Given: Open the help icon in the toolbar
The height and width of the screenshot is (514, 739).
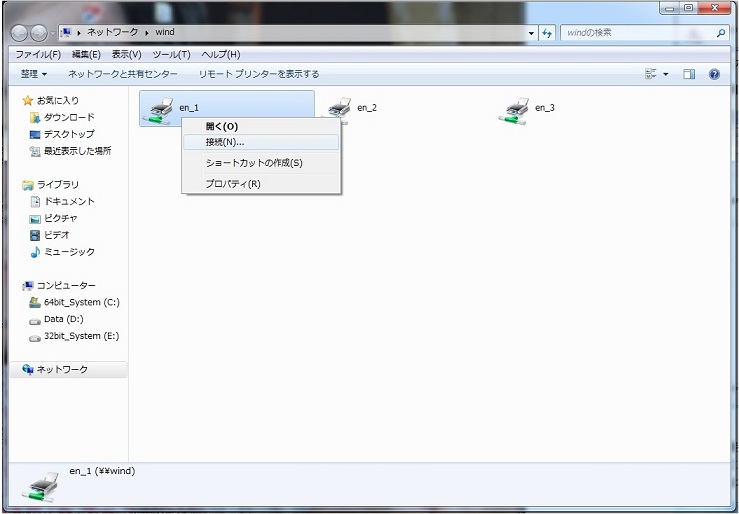Looking at the screenshot, I should click(x=714, y=74).
